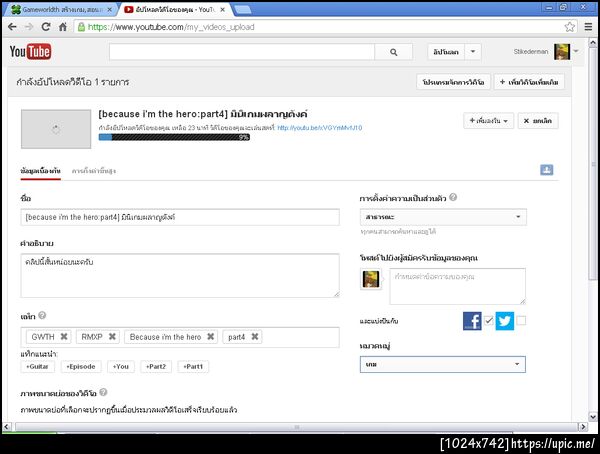Toggle the Facebook sharing checkbox
600x454 pixels.
point(489,320)
